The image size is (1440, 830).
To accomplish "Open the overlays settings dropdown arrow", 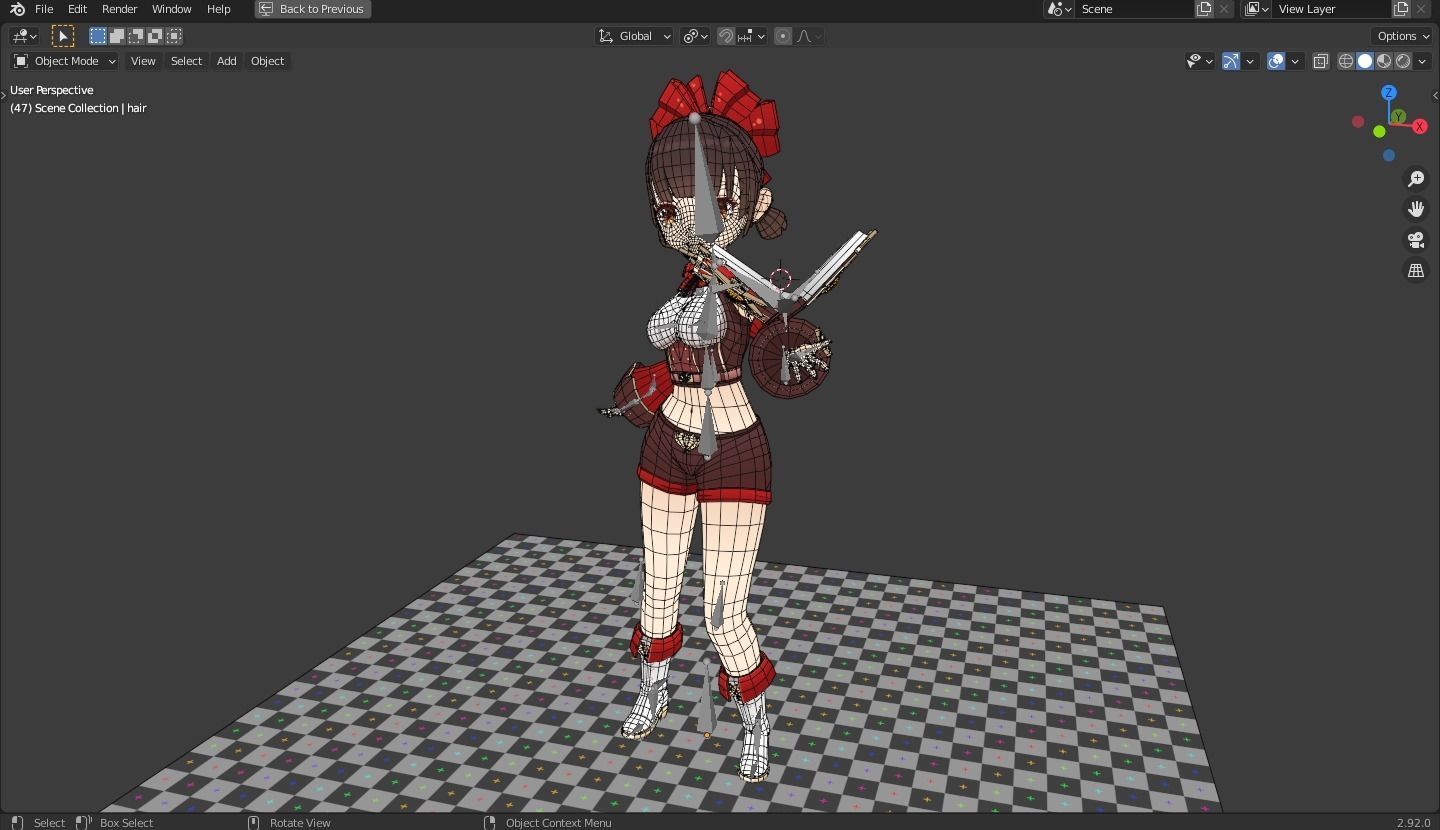I will 1295,61.
